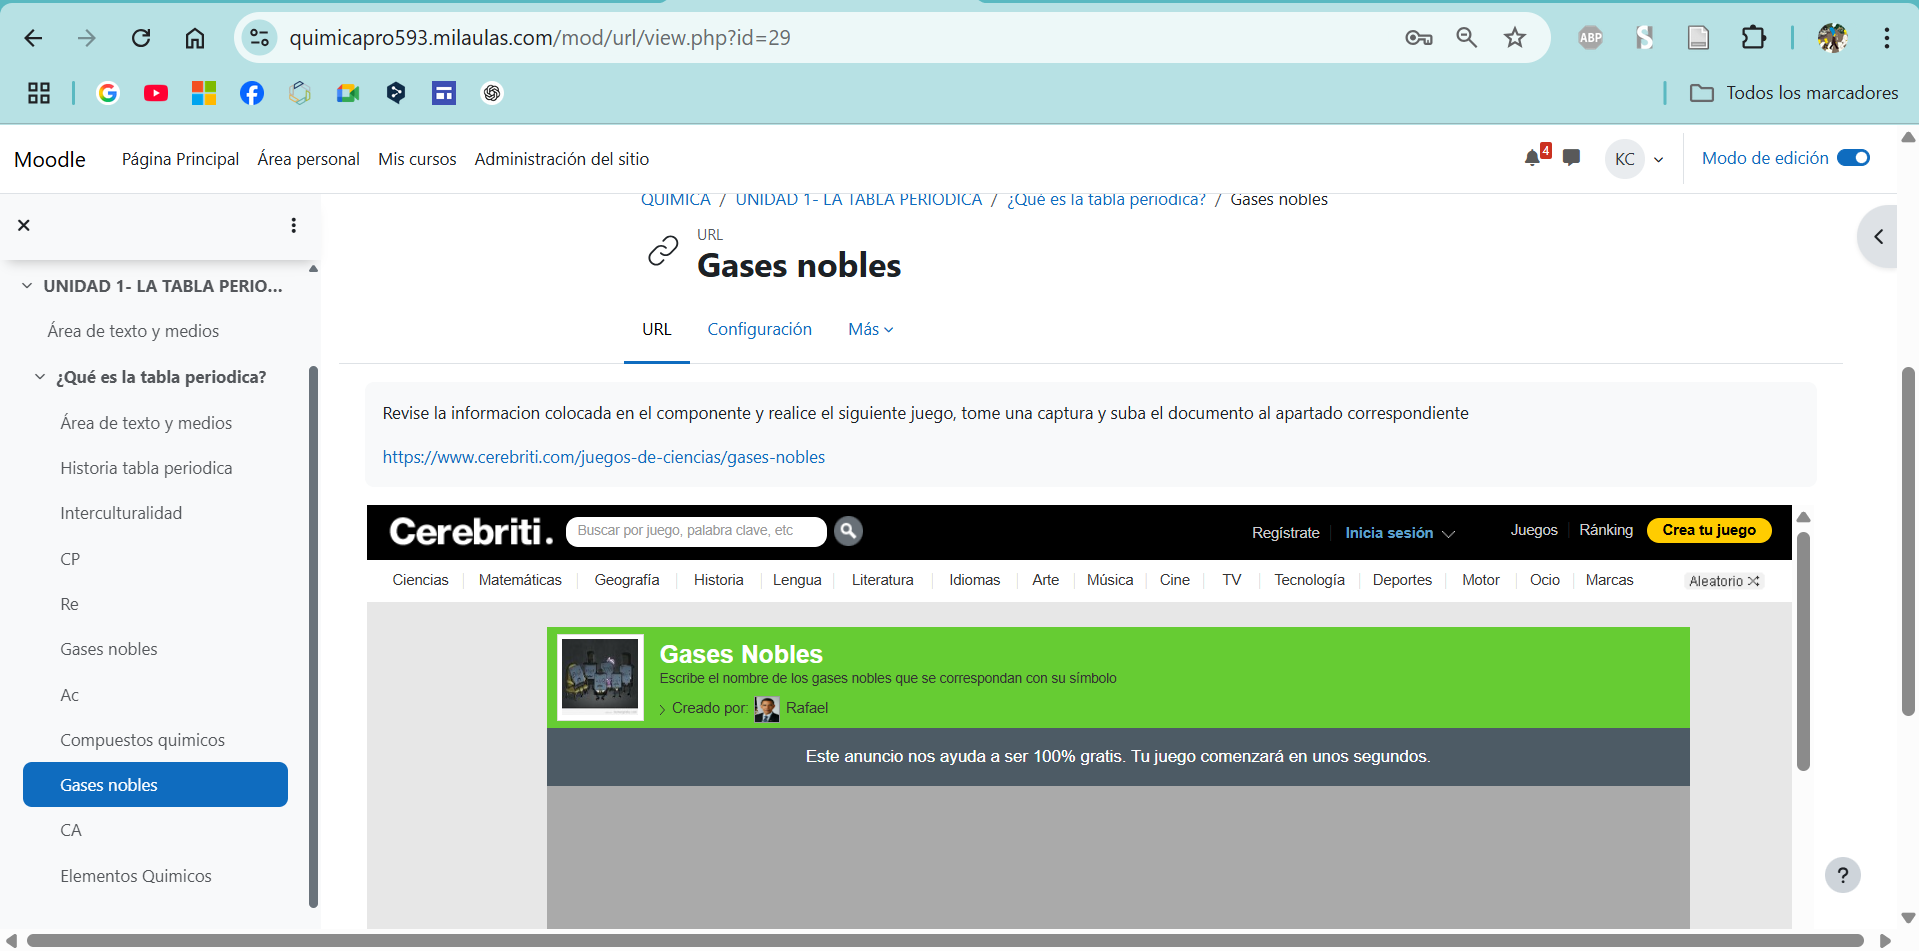The width and height of the screenshot is (1919, 951).
Task: Expand Inicia sesión dropdown on Cerebriti
Action: point(1399,533)
